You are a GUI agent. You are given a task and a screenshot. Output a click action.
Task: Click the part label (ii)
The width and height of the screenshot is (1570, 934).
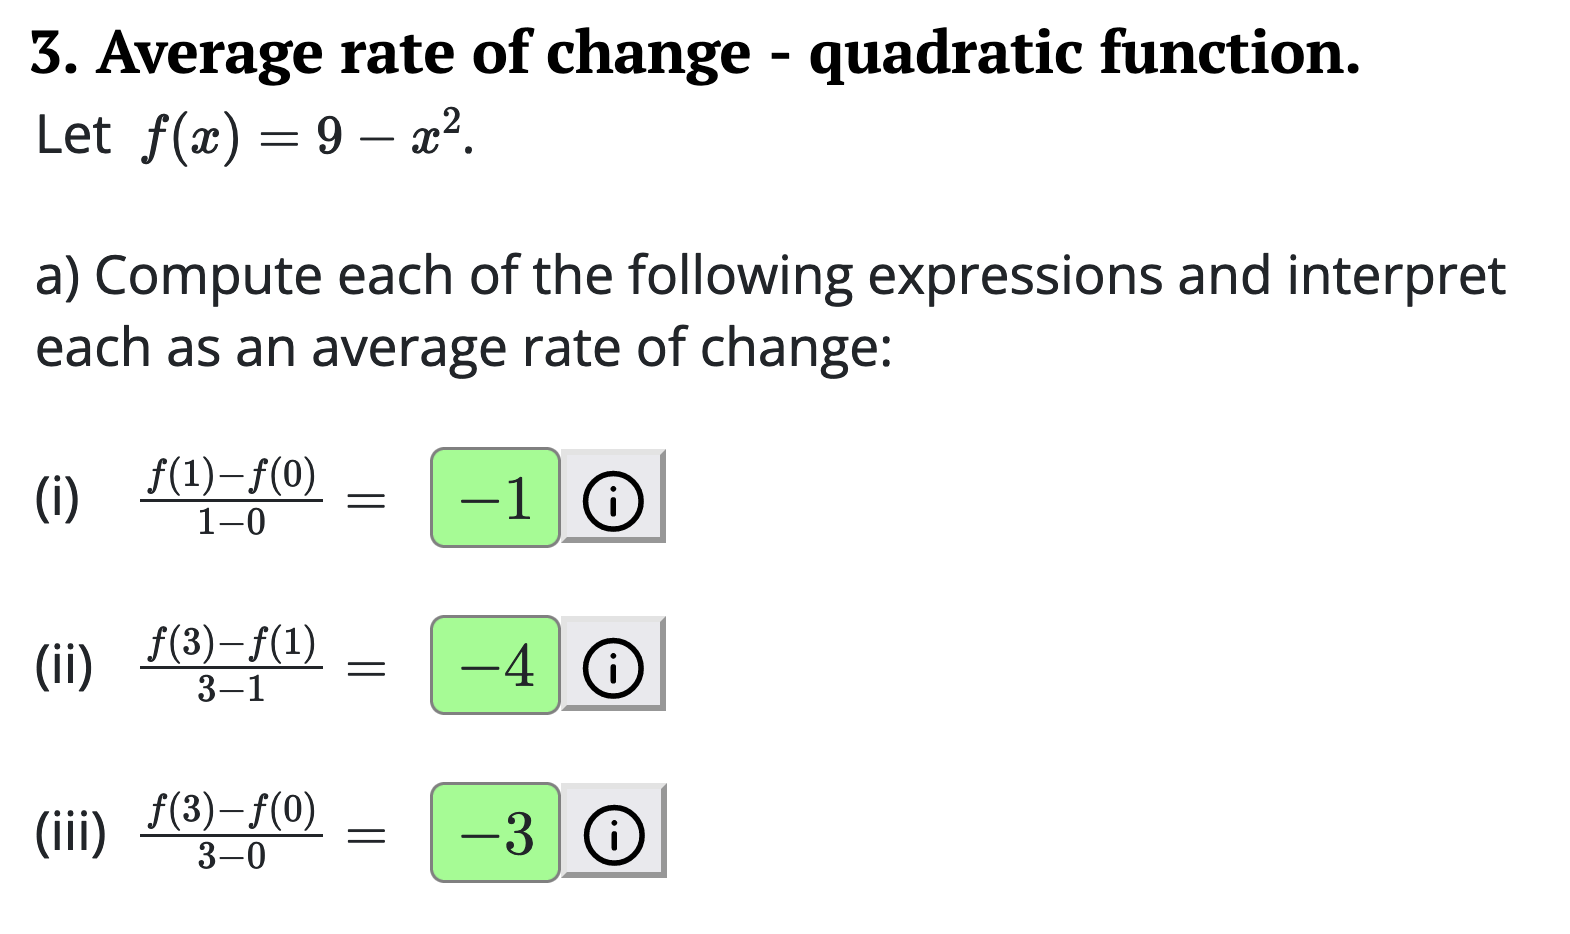click(64, 666)
